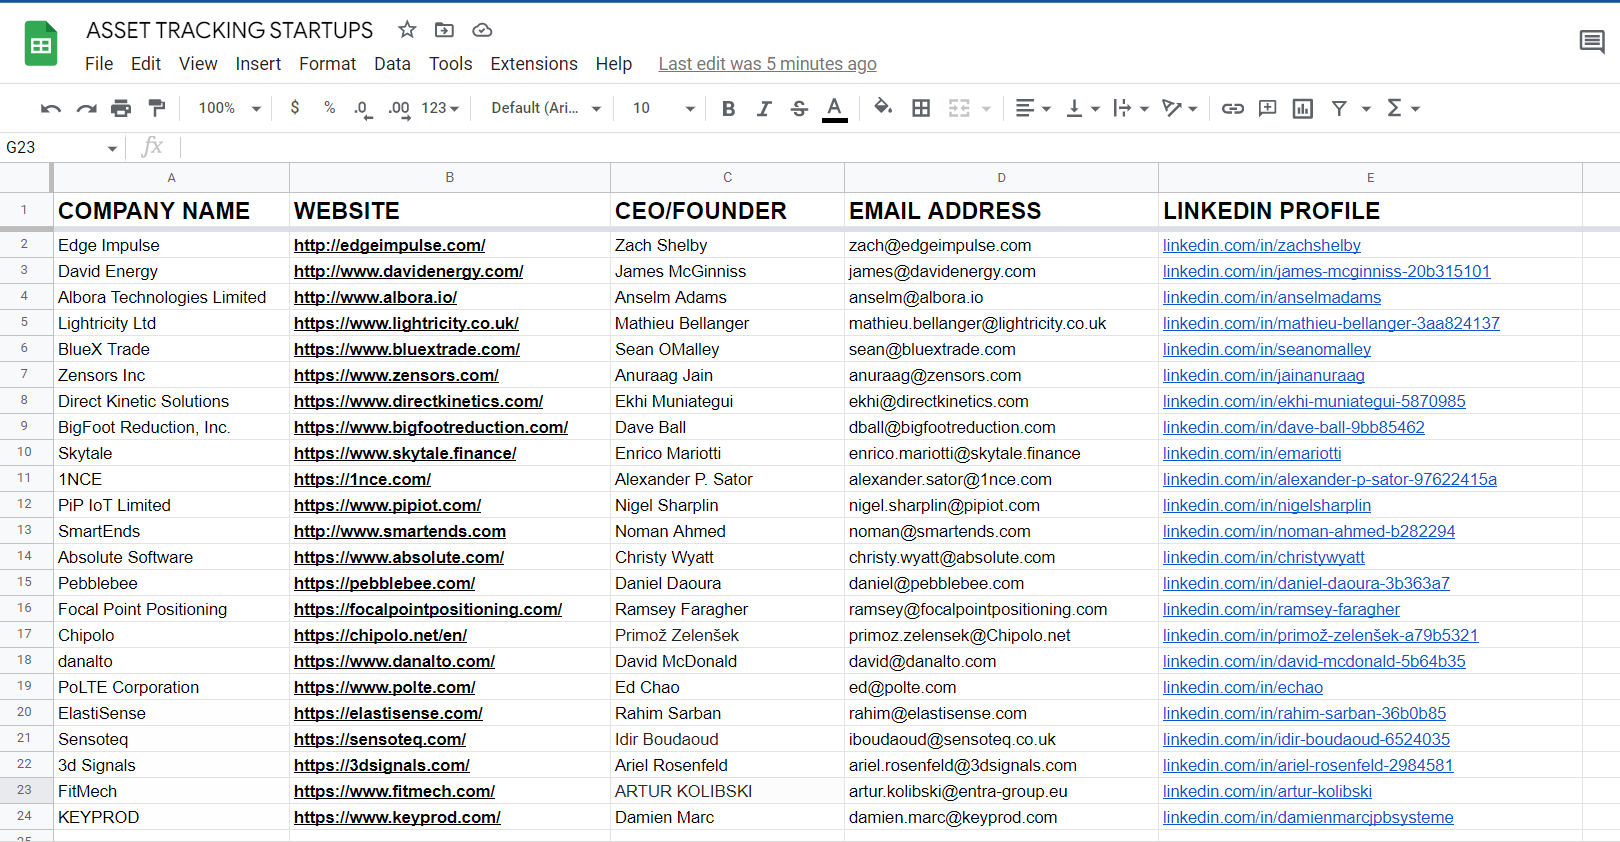Open the Data menu

click(x=392, y=64)
